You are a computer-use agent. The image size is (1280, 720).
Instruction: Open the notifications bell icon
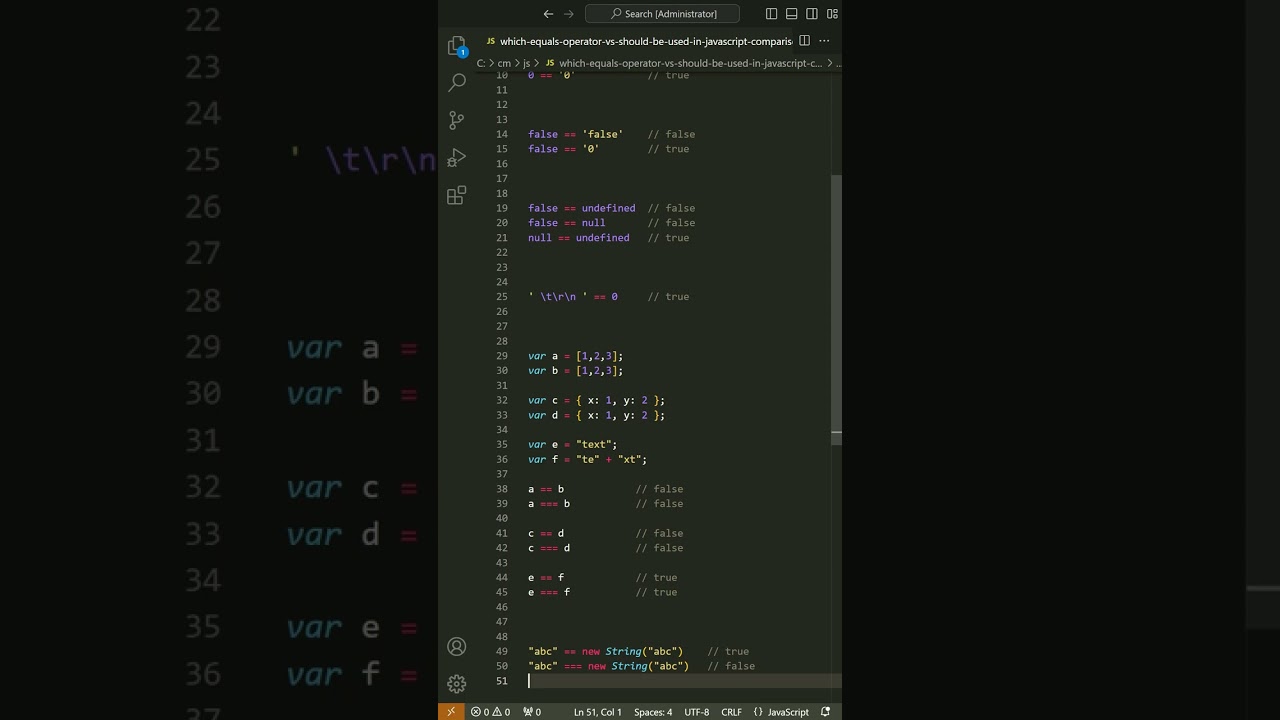pos(825,712)
